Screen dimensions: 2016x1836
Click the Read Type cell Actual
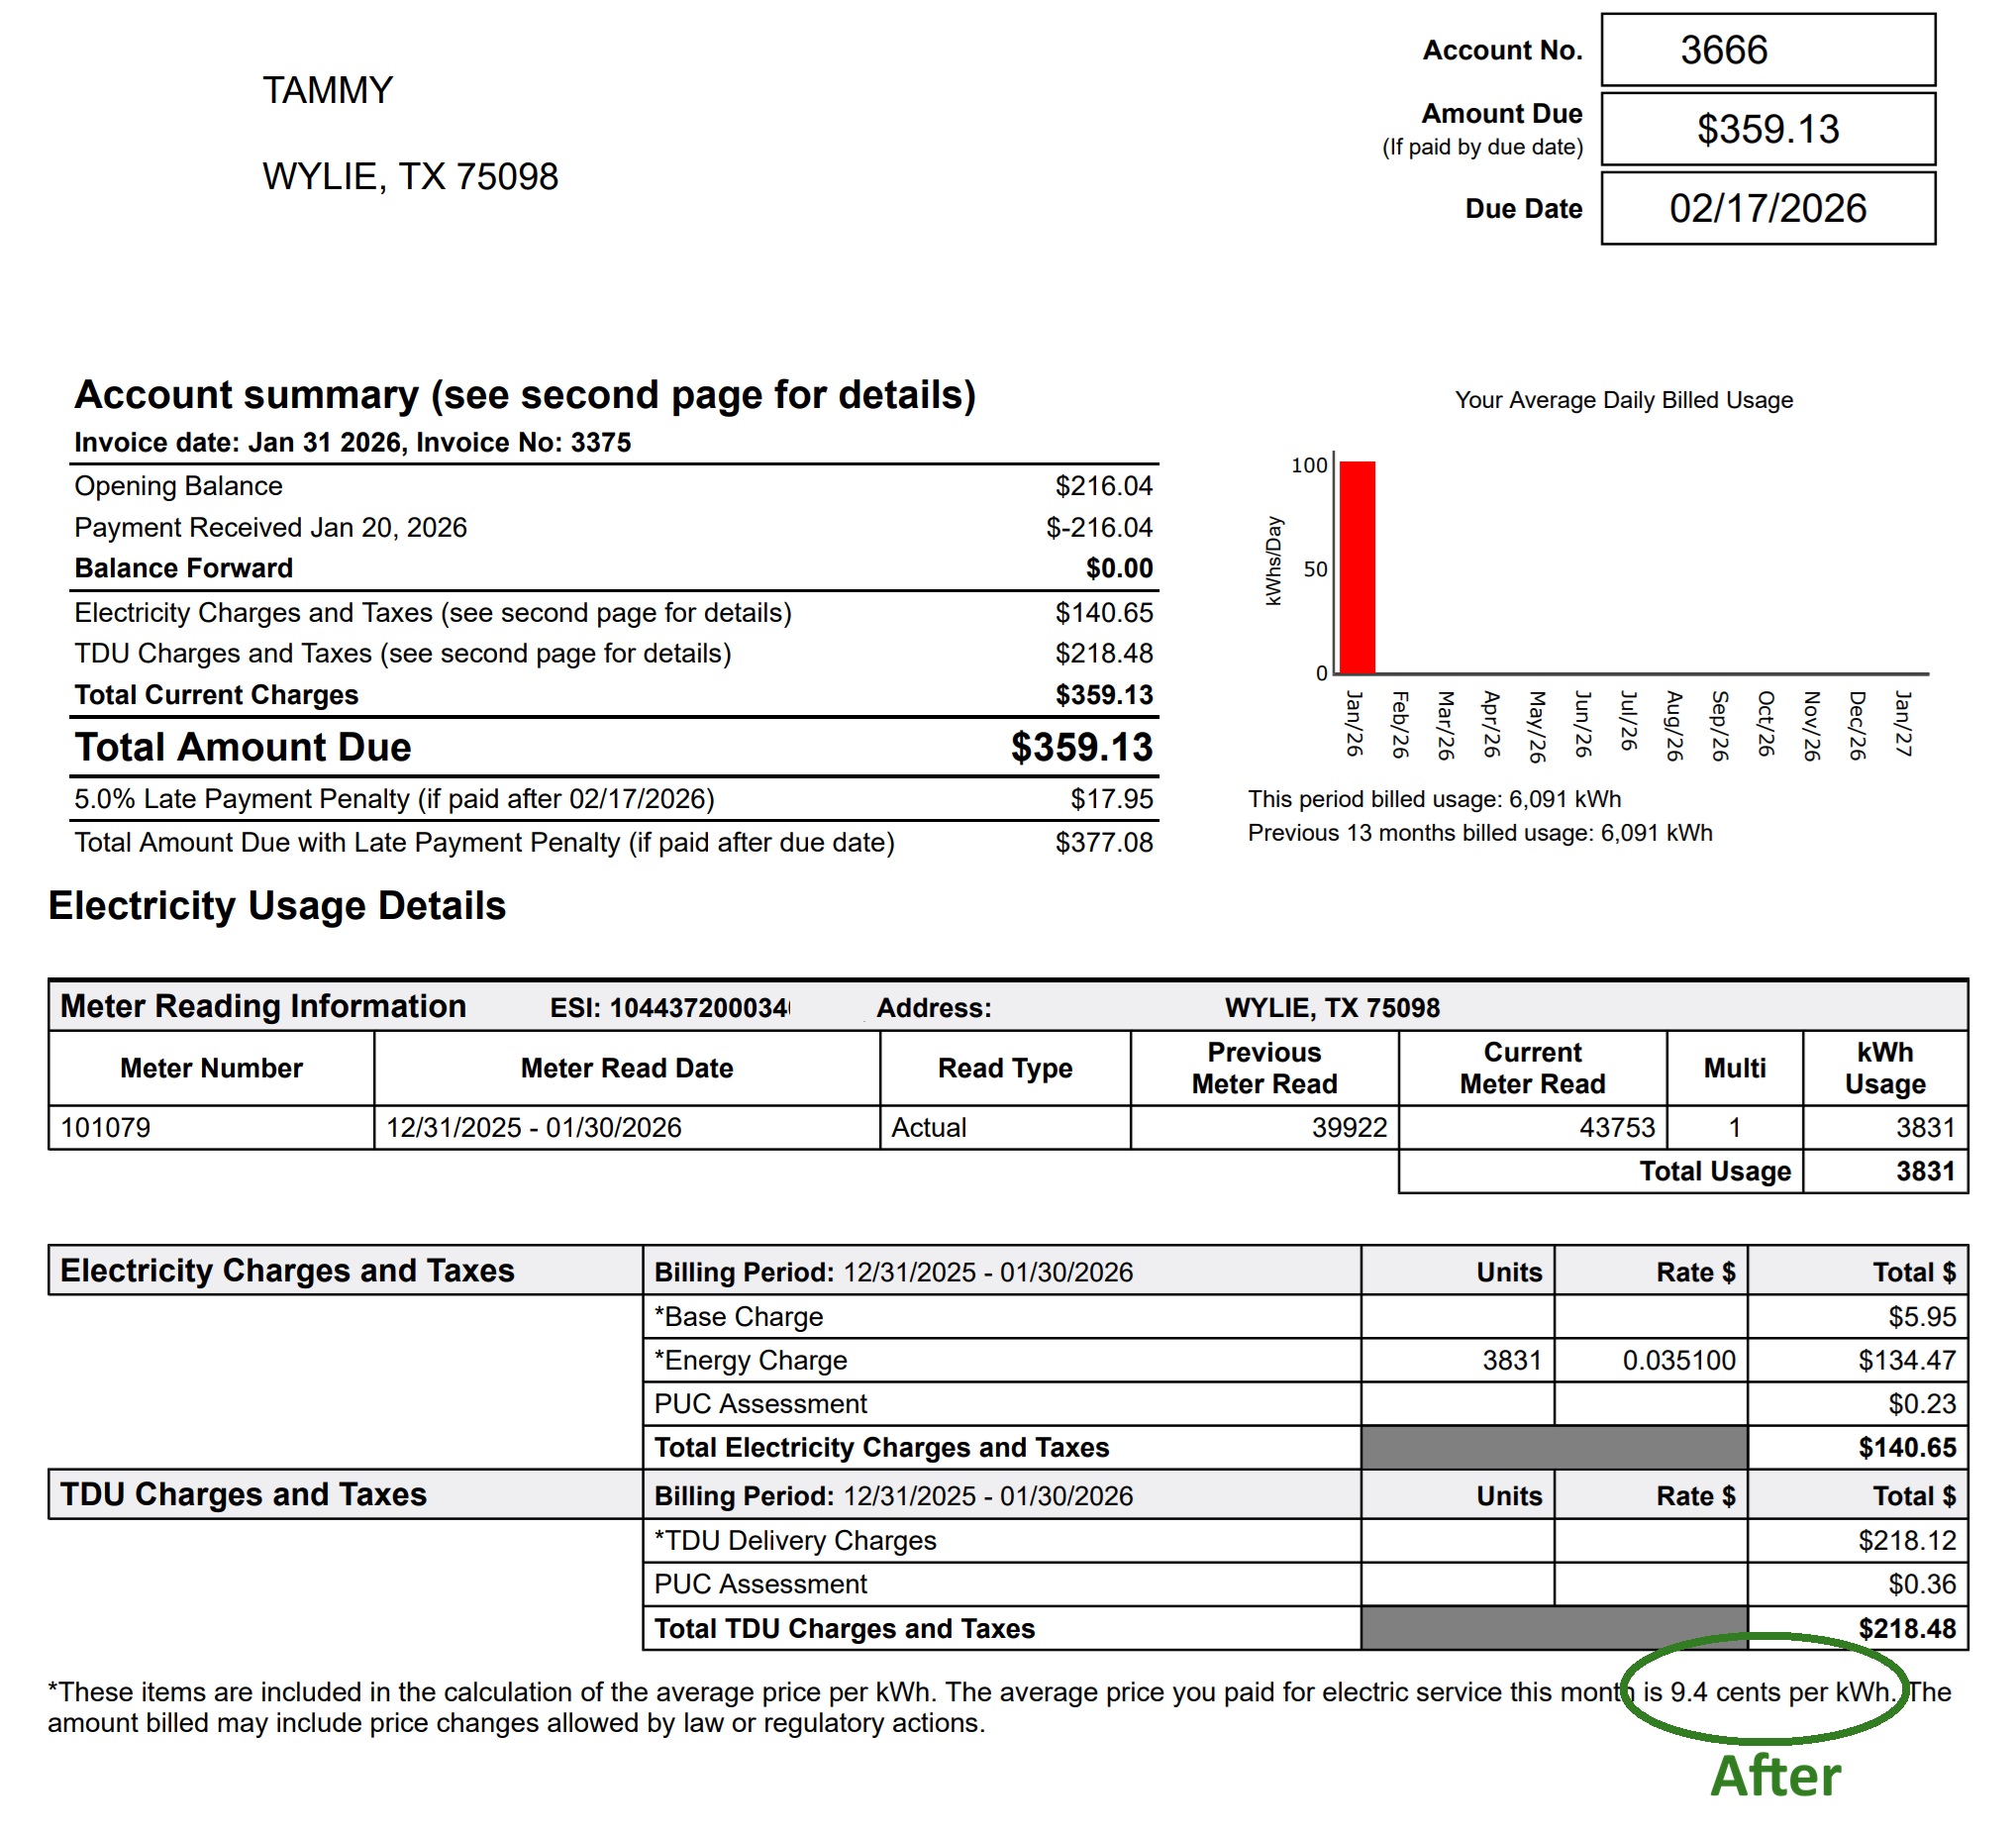pyautogui.click(x=929, y=1128)
